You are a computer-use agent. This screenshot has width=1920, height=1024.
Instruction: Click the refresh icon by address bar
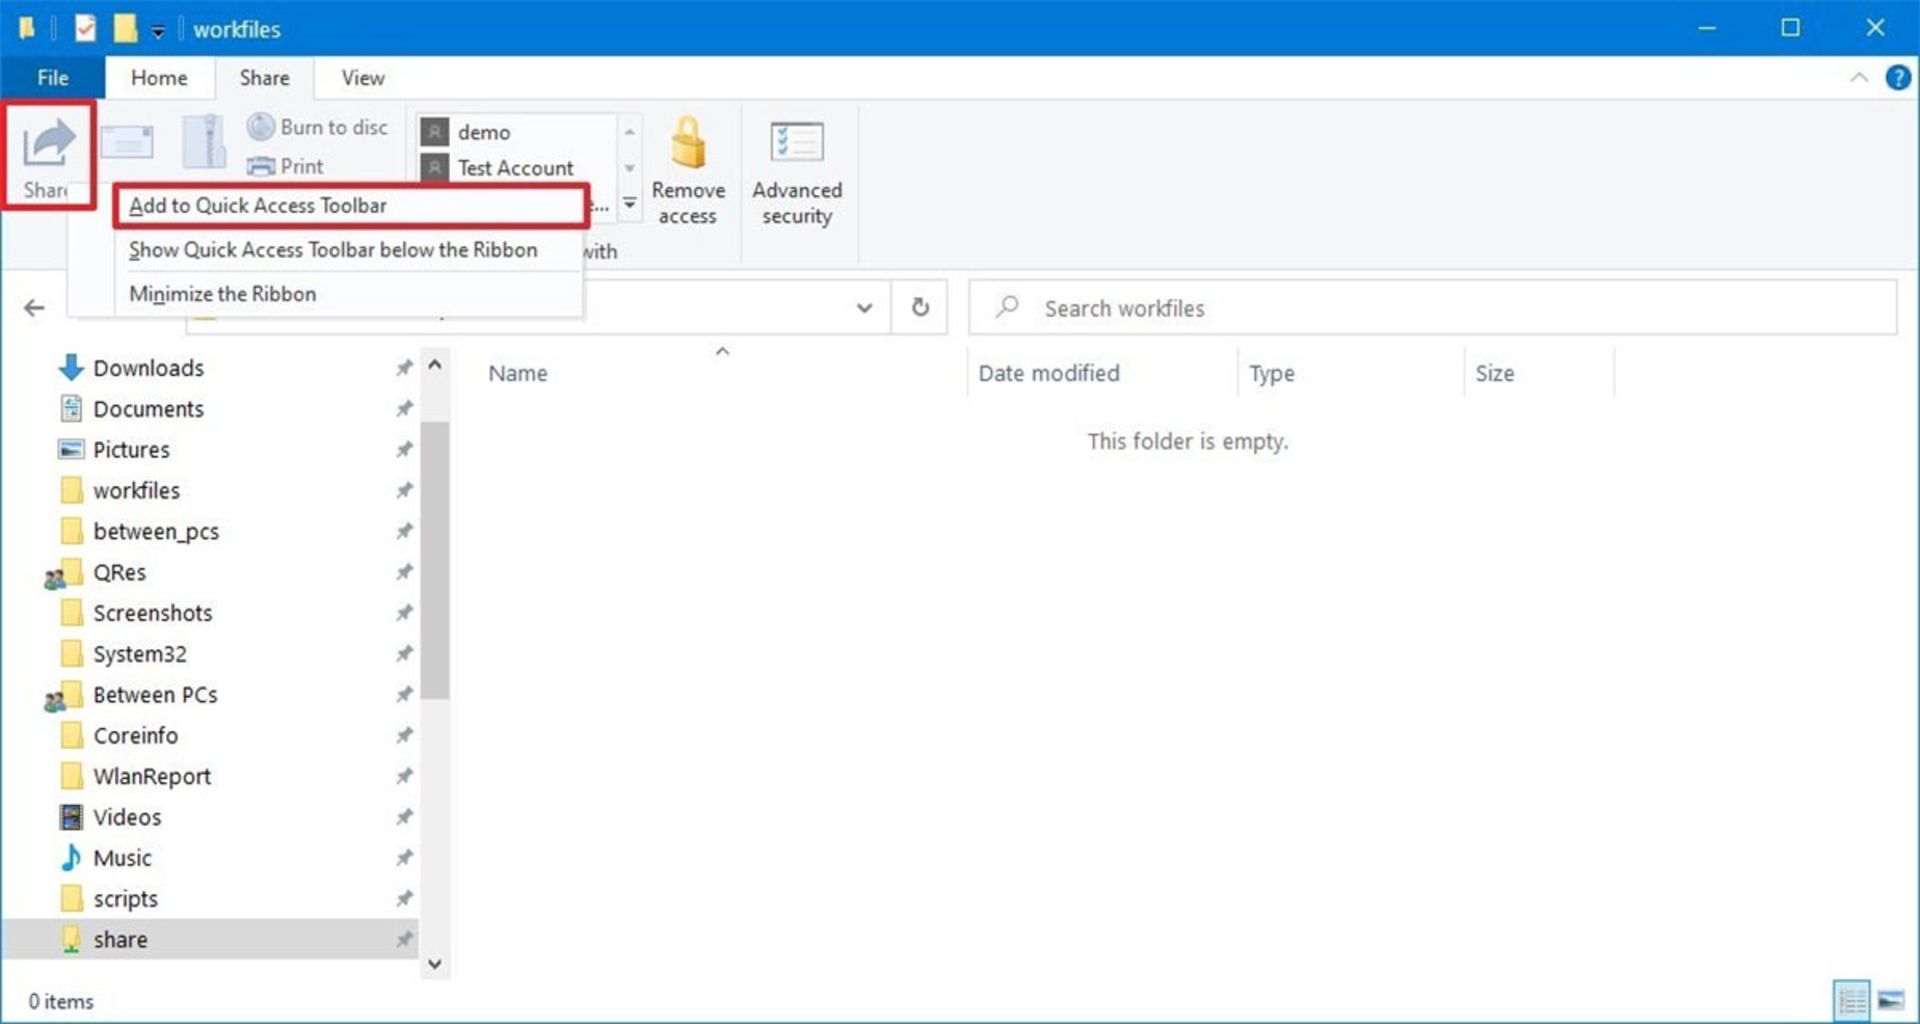(x=920, y=307)
